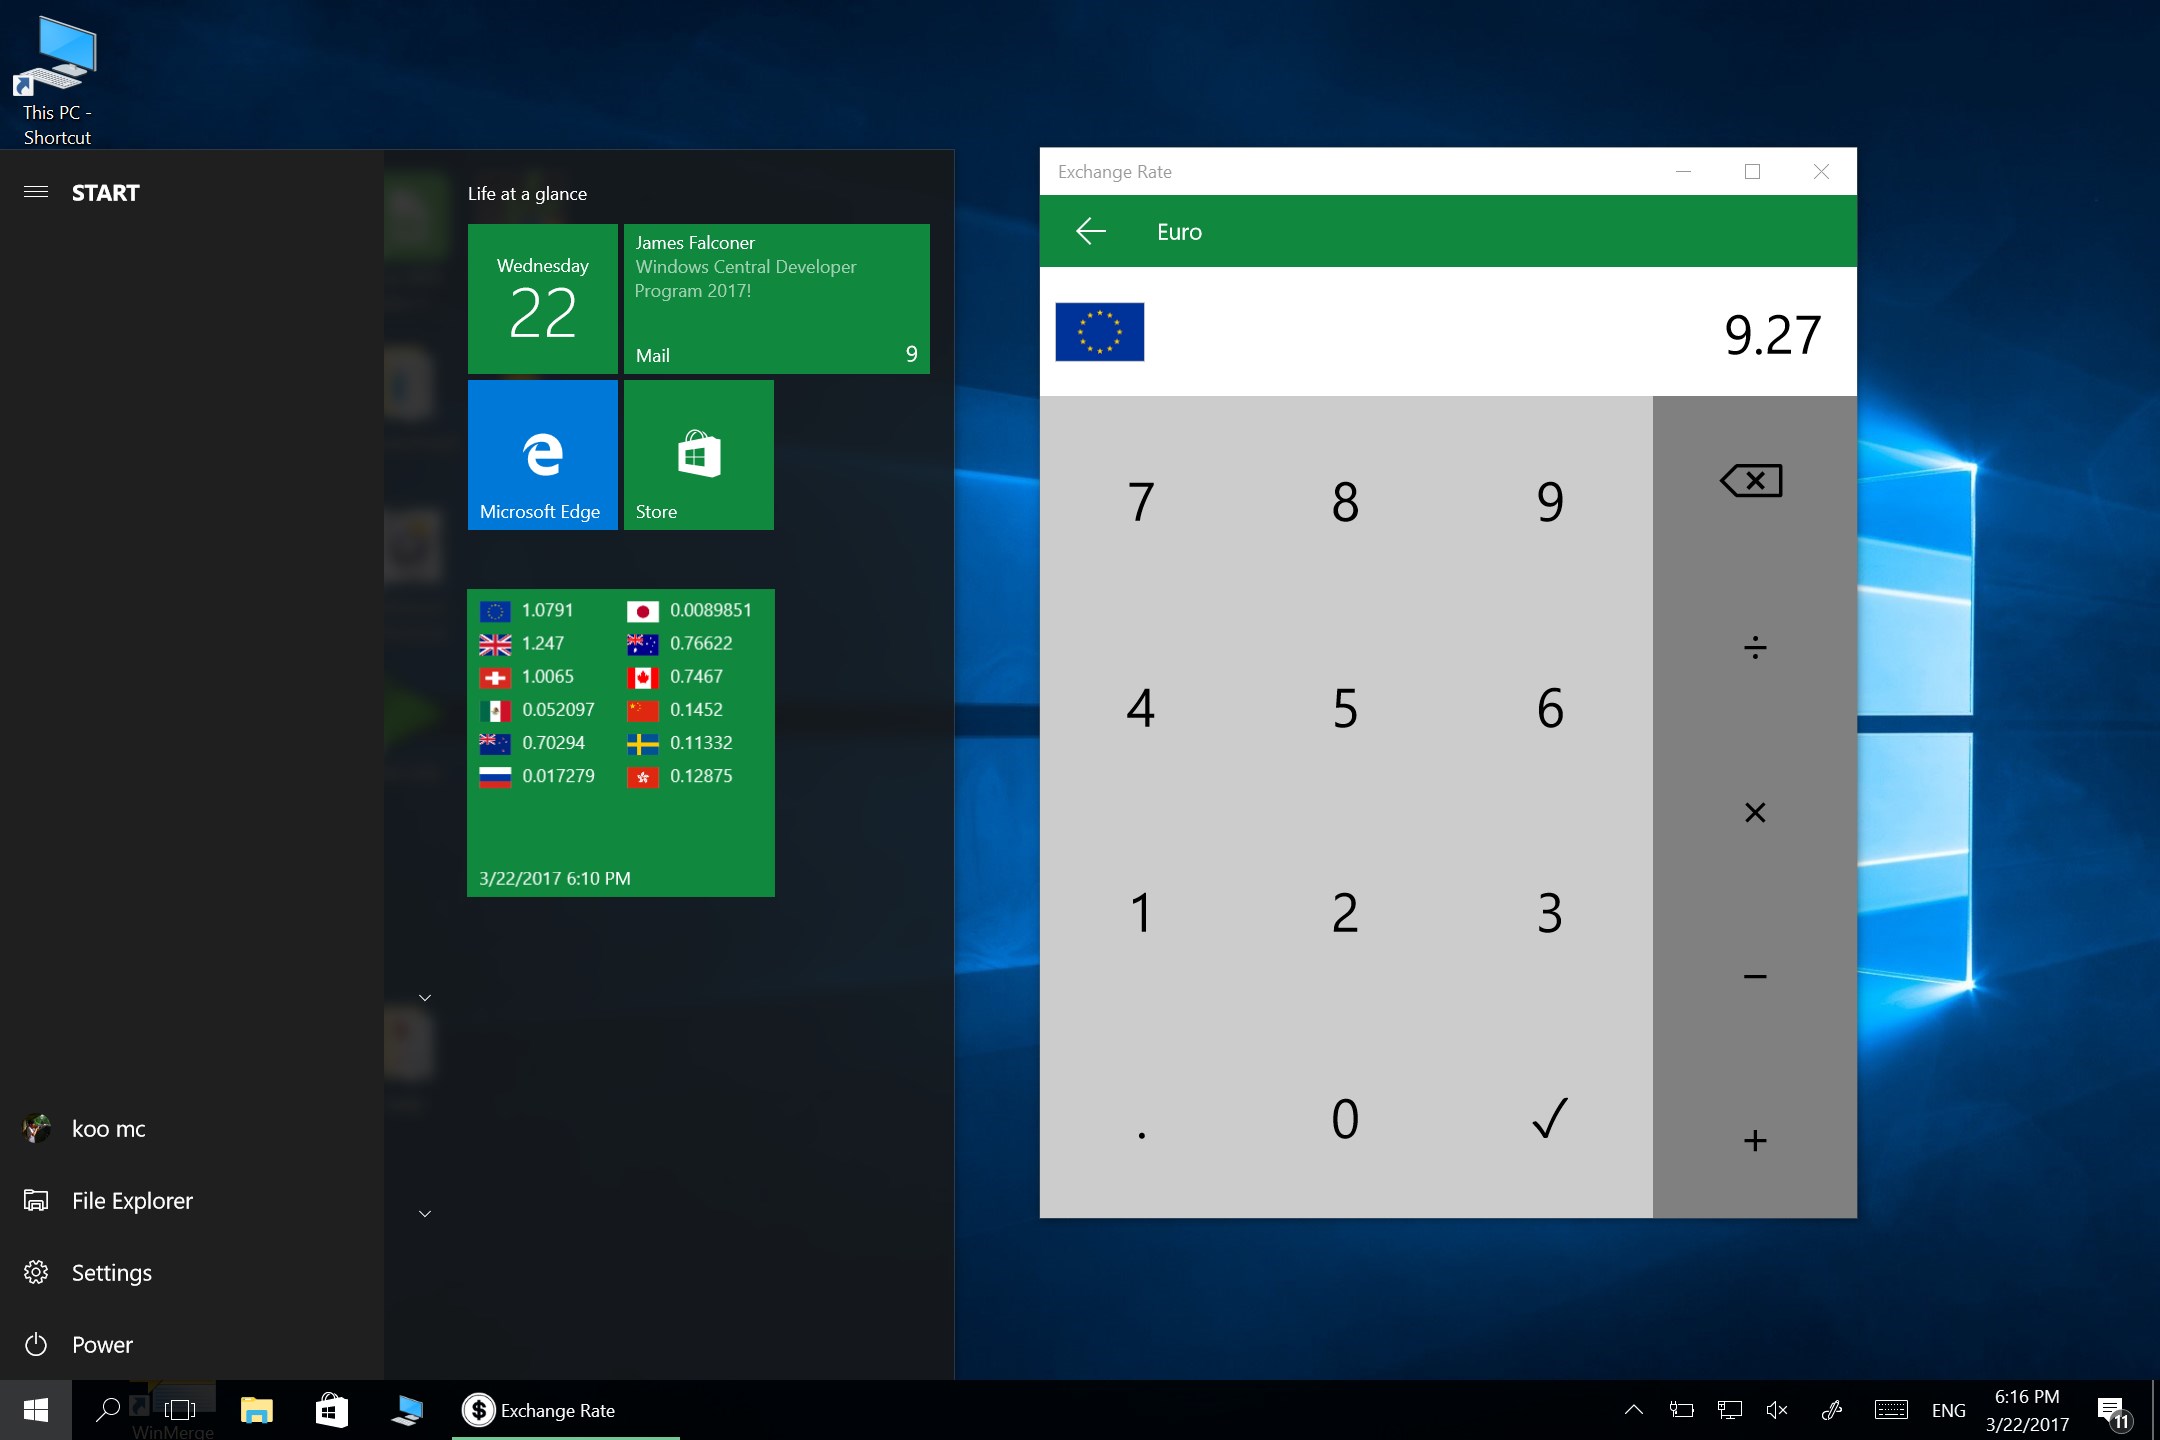Open Settings from Start menu

pyautogui.click(x=110, y=1273)
